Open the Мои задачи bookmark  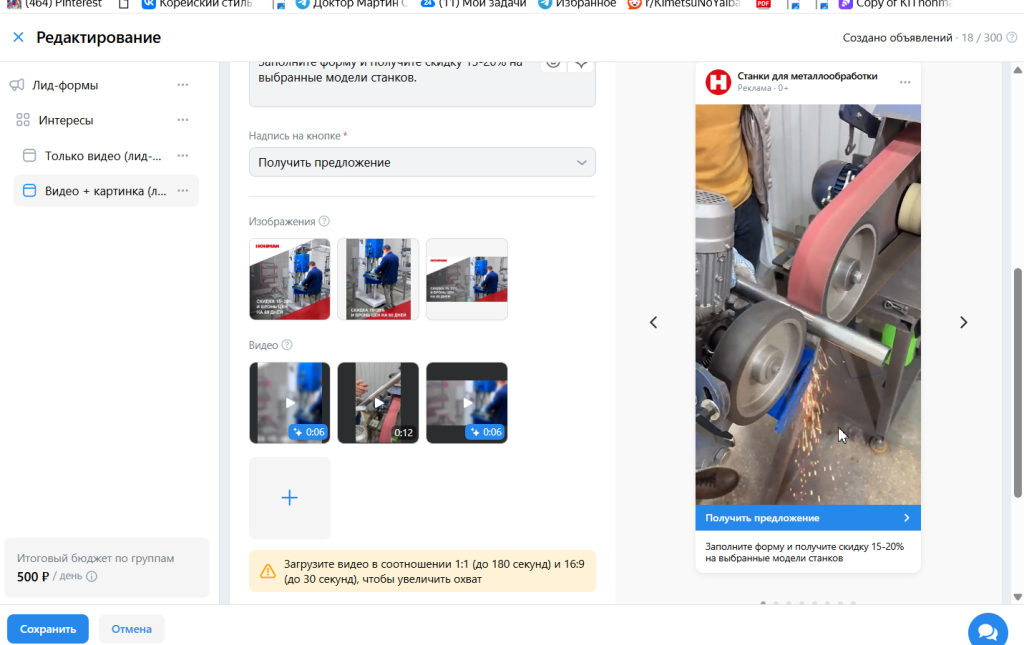point(473,4)
